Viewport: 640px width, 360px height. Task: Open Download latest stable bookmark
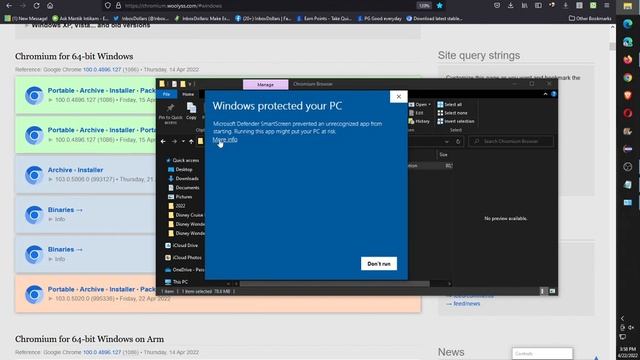(x=434, y=18)
